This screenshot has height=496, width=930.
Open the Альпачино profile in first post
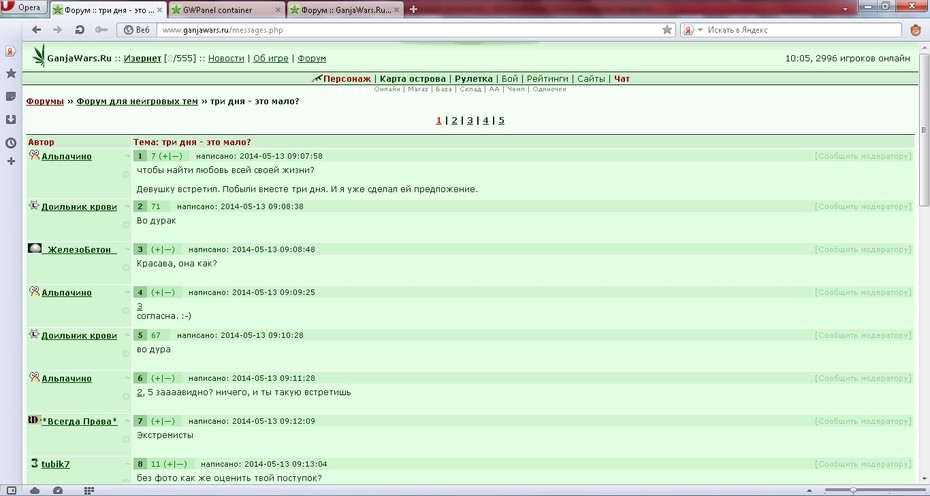click(x=66, y=157)
